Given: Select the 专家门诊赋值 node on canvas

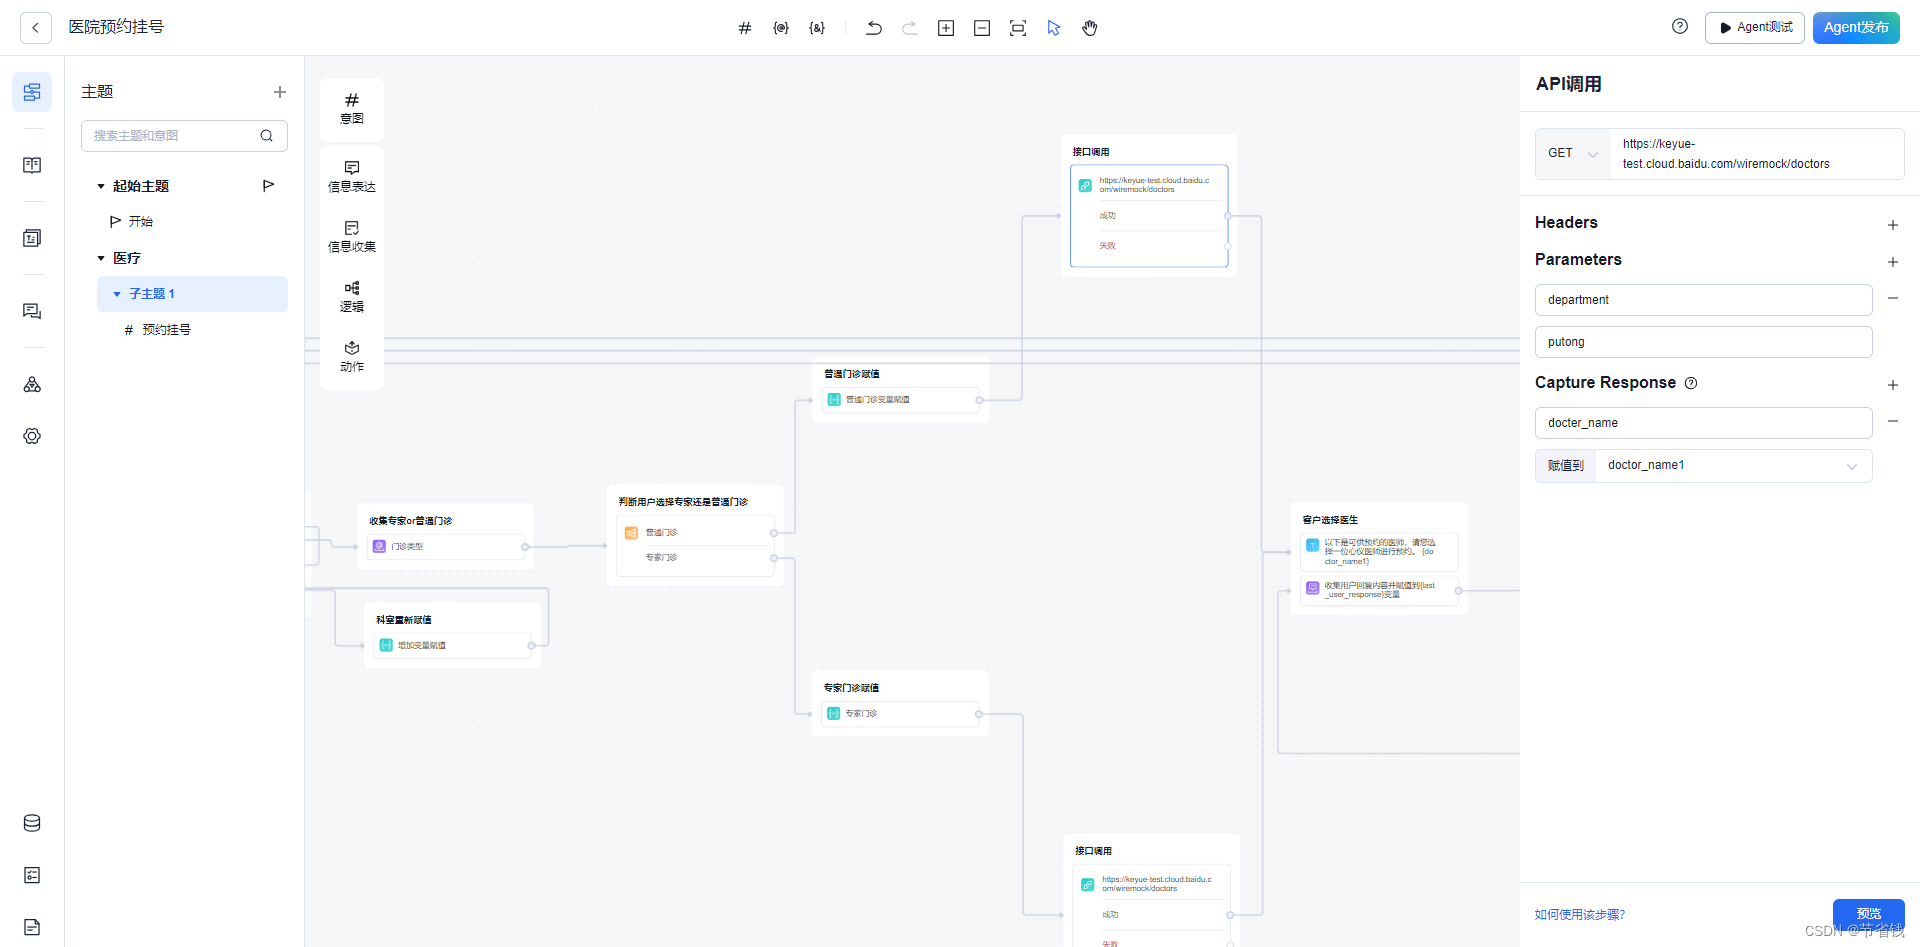Looking at the screenshot, I should point(900,704).
